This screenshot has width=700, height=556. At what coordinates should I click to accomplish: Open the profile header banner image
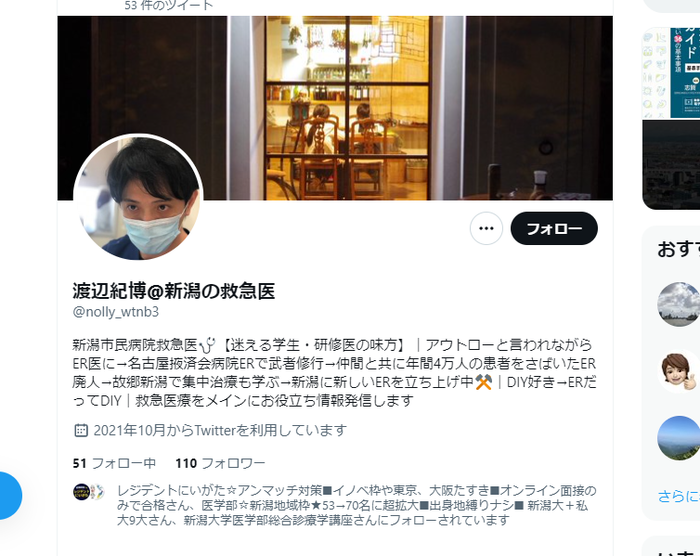pos(335,108)
